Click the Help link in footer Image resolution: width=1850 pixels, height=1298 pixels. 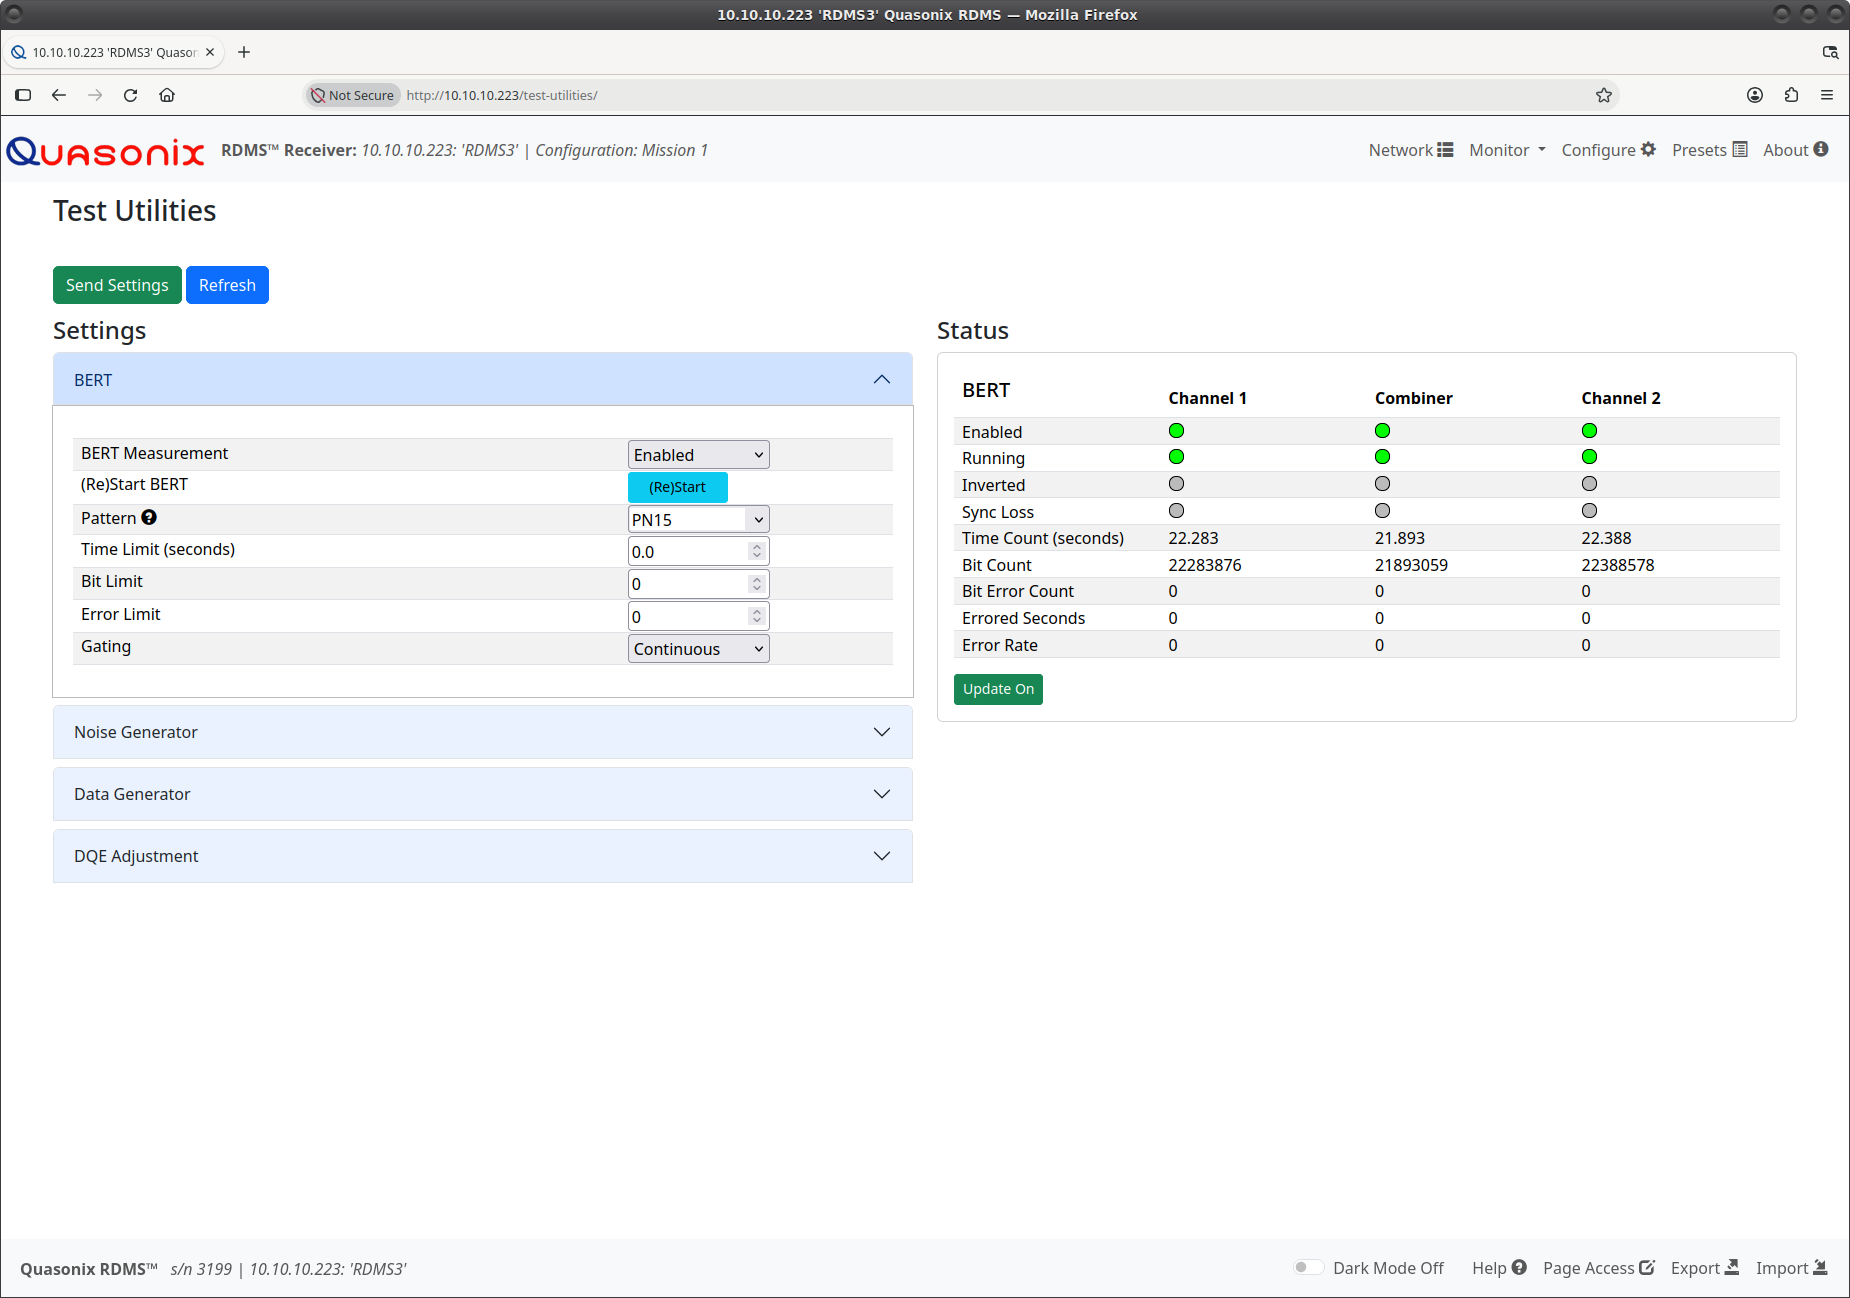[x=1498, y=1267]
